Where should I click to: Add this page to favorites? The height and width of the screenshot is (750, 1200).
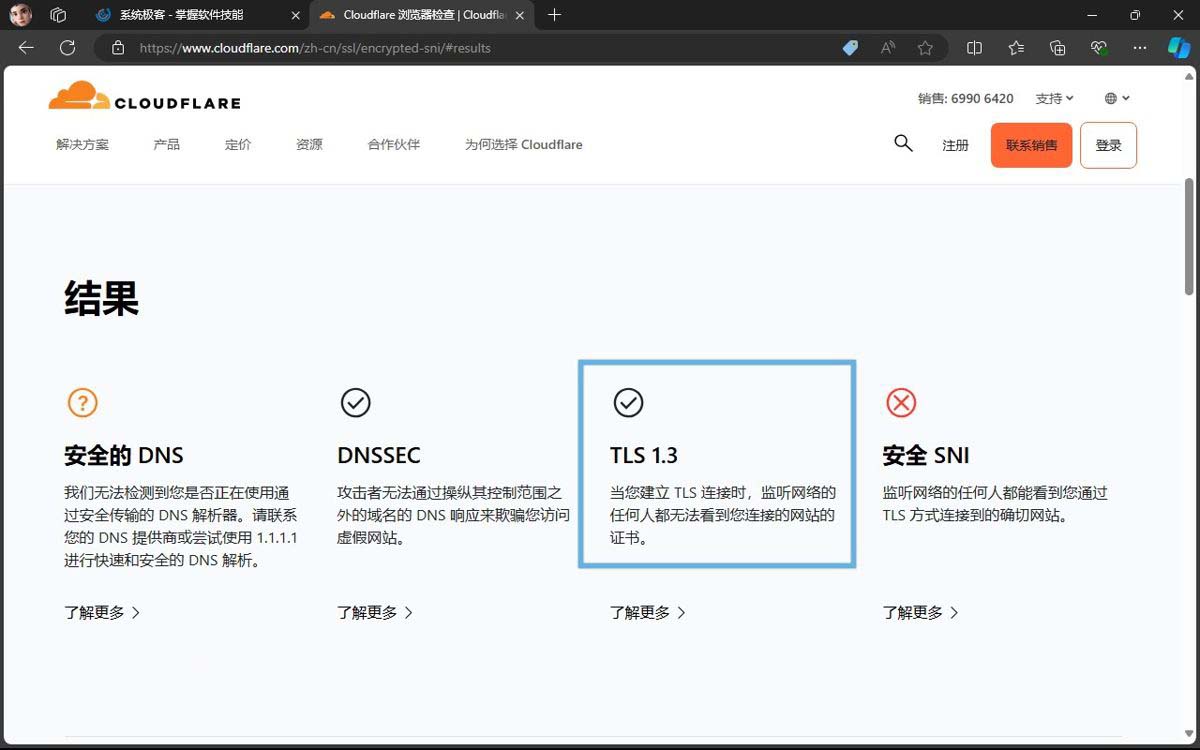[925, 47]
